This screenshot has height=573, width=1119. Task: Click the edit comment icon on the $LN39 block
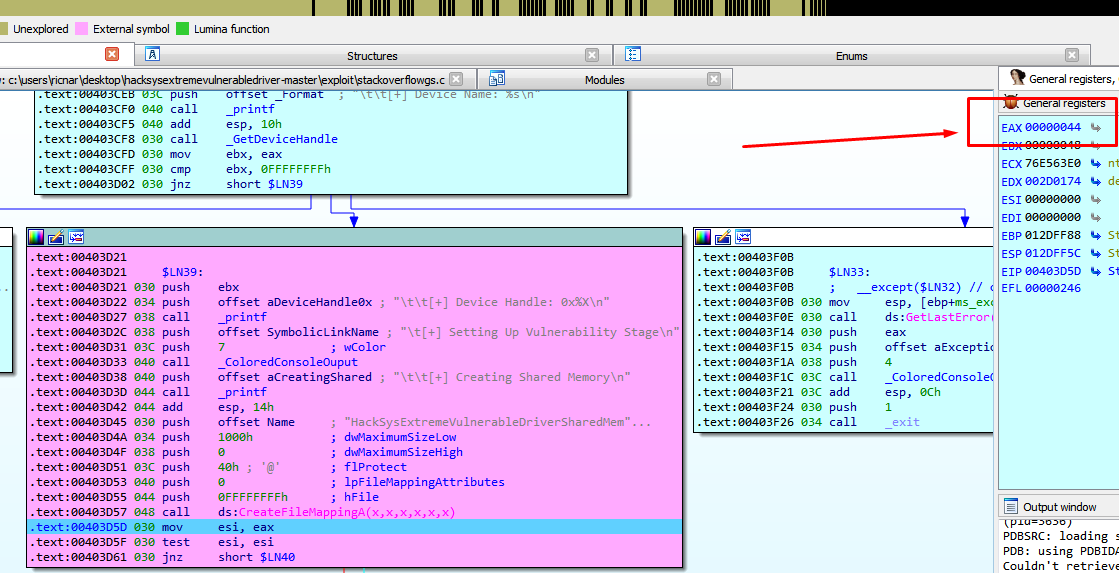pos(56,237)
